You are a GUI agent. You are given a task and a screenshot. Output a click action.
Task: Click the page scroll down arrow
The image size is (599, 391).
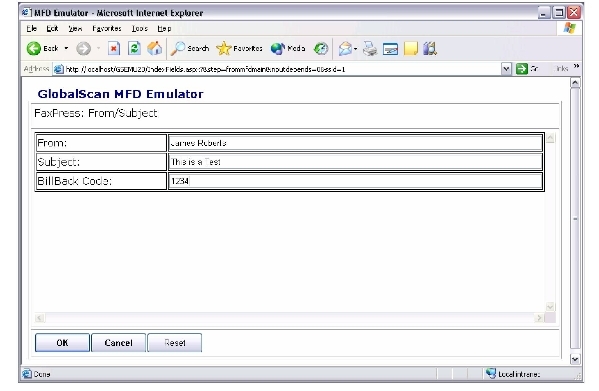coord(575,359)
